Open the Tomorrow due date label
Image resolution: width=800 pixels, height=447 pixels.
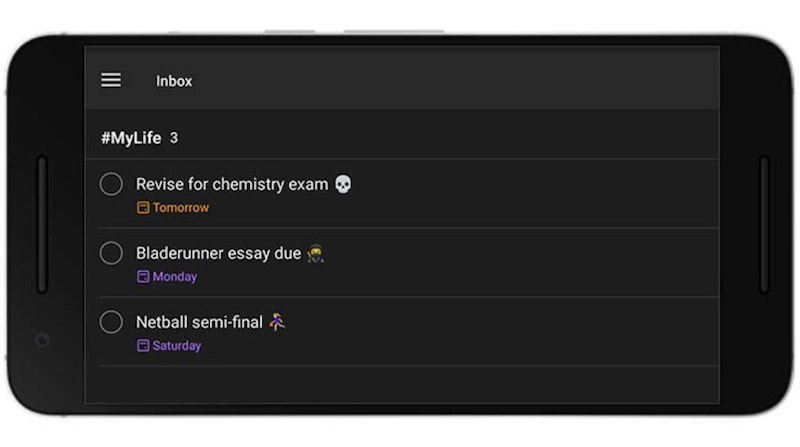pos(181,208)
